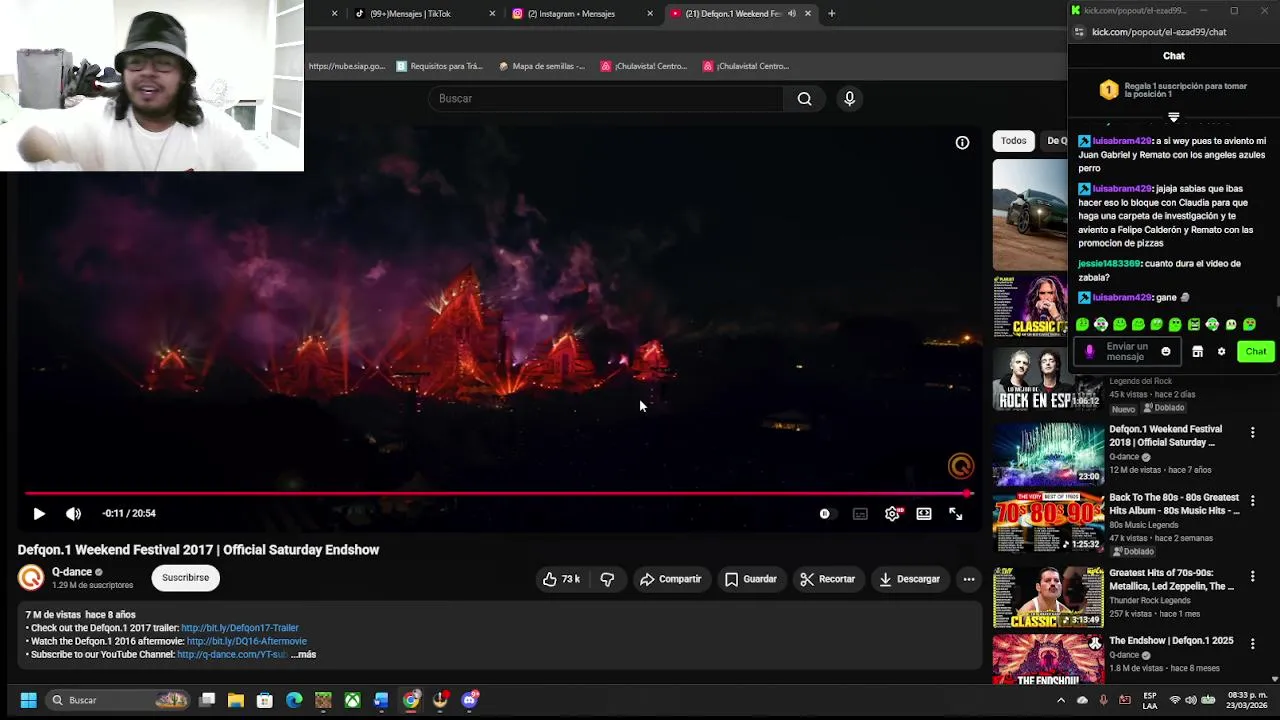This screenshot has width=1280, height=720.
Task: Click the purple microphone icon in chat input
Action: [x=1090, y=352]
